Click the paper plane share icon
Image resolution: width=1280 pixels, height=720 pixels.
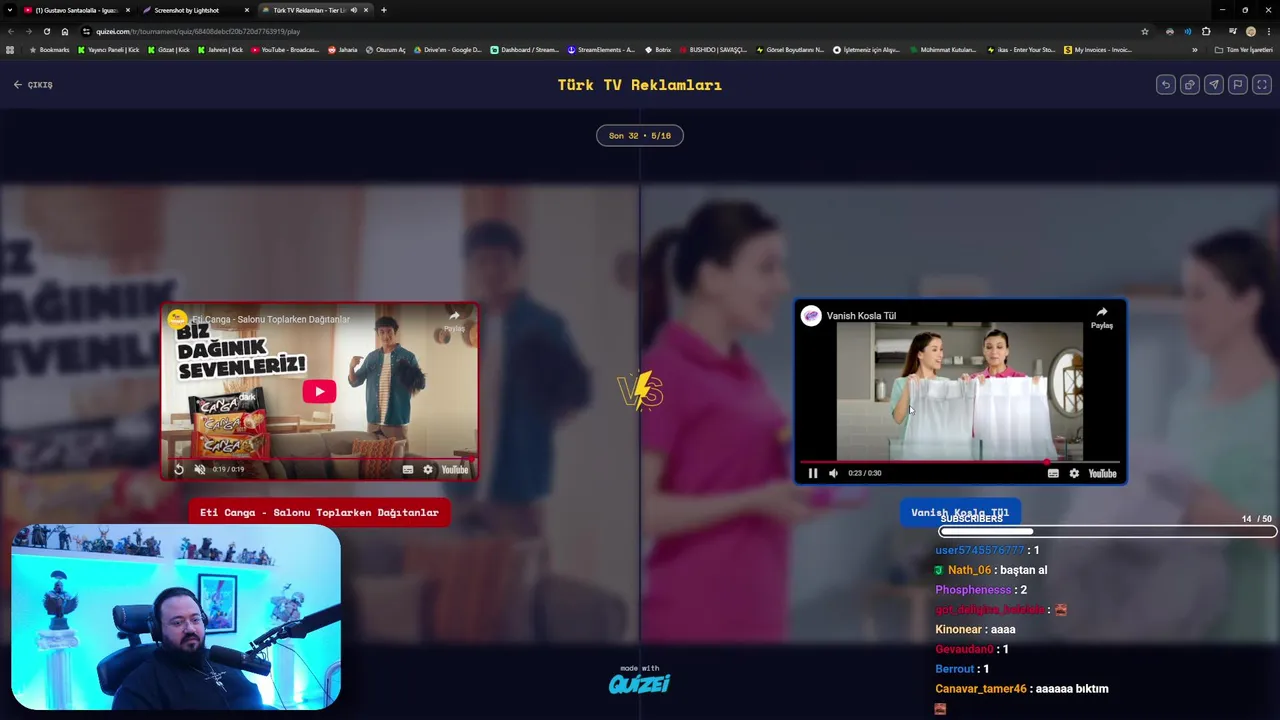click(x=1214, y=85)
